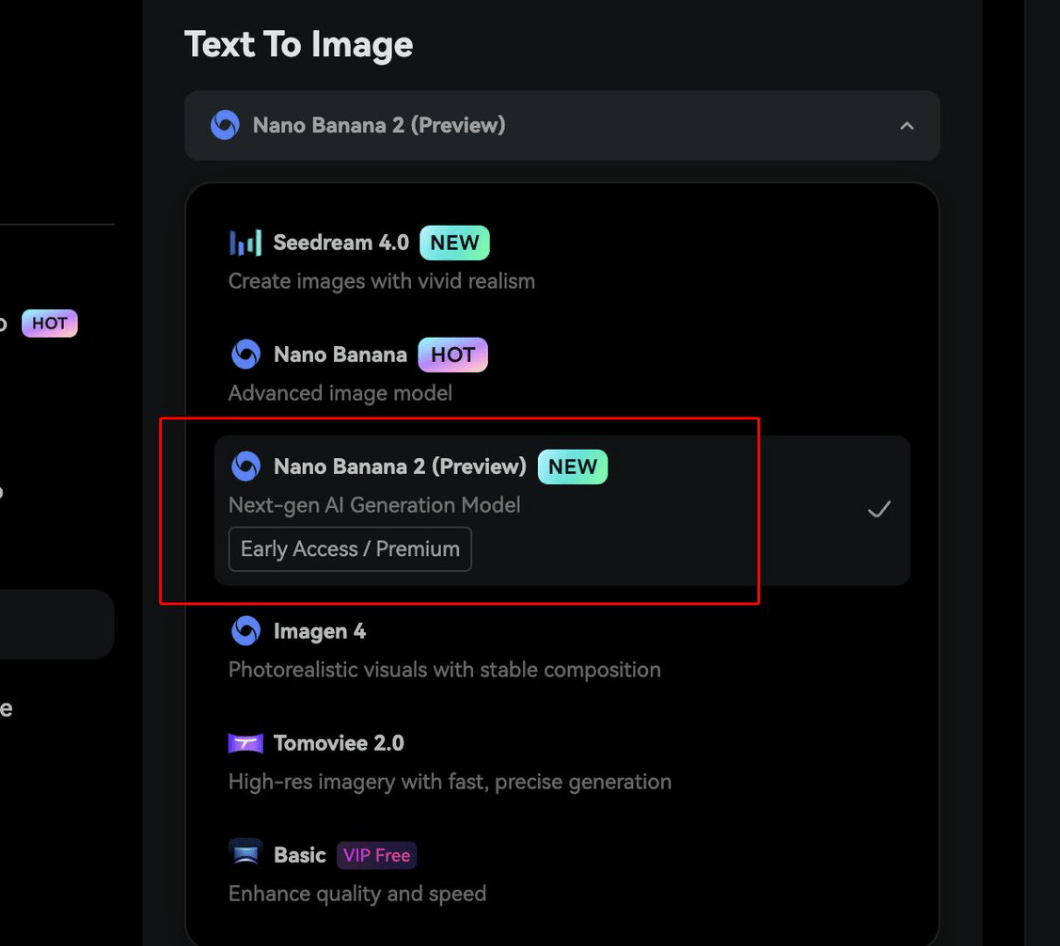Click the Nano Banana swirl icon
Viewport: 1060px width, 946px height.
245,354
